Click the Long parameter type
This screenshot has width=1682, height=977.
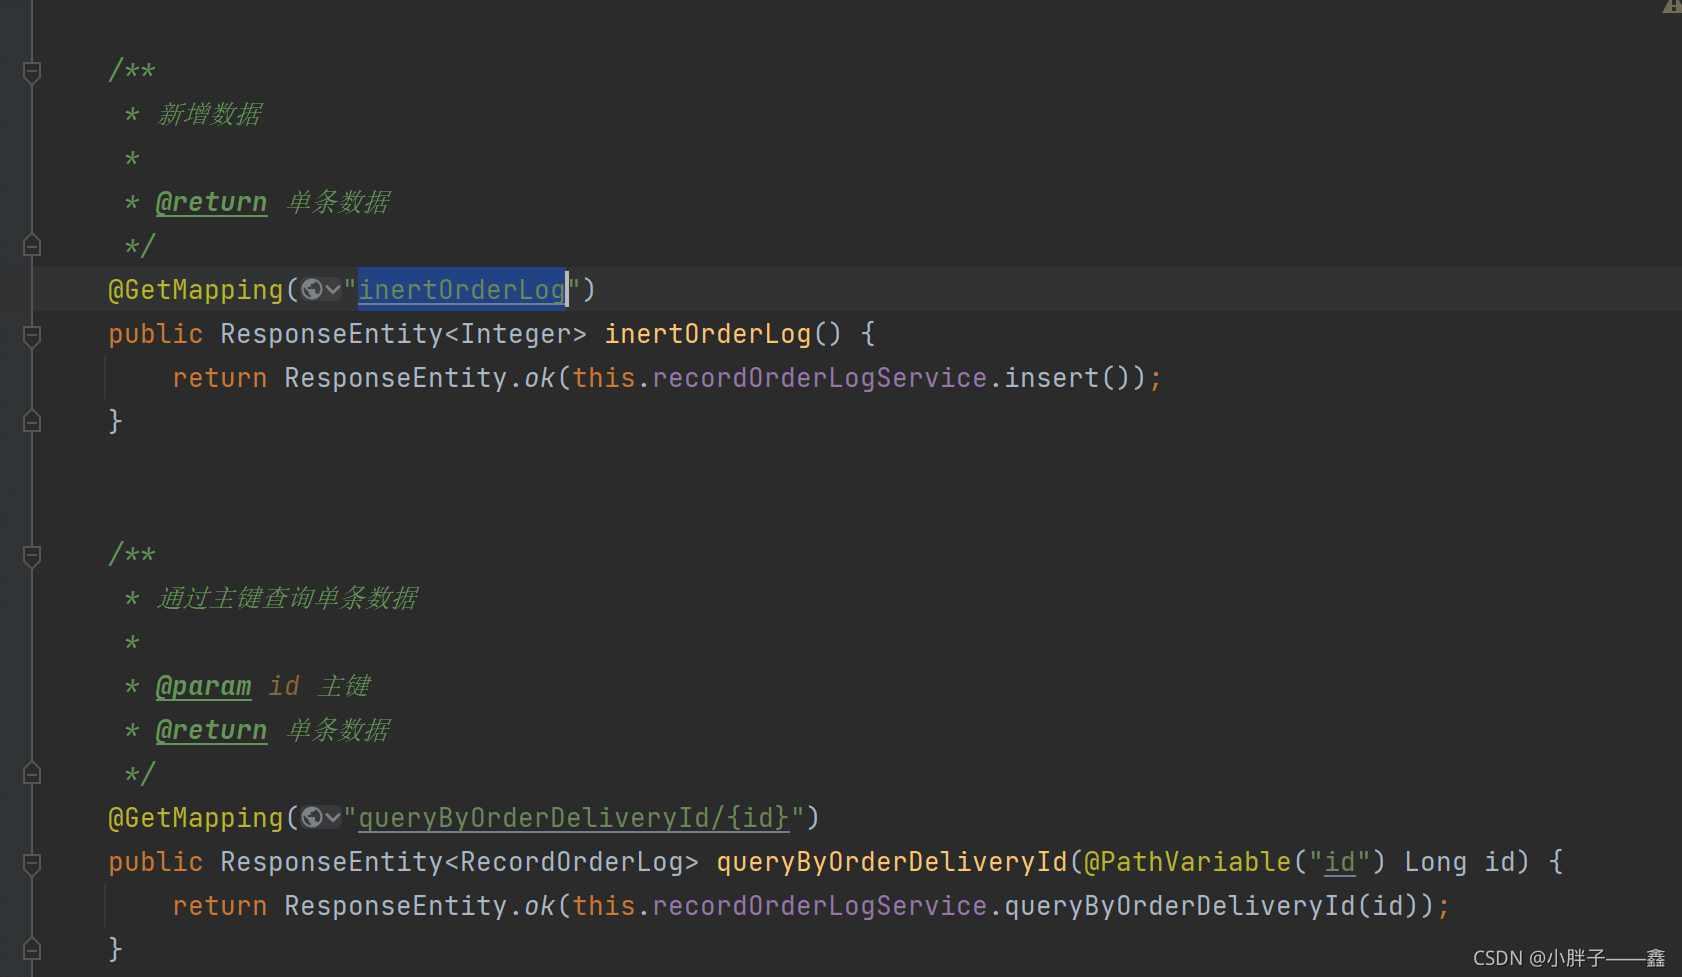(1436, 861)
